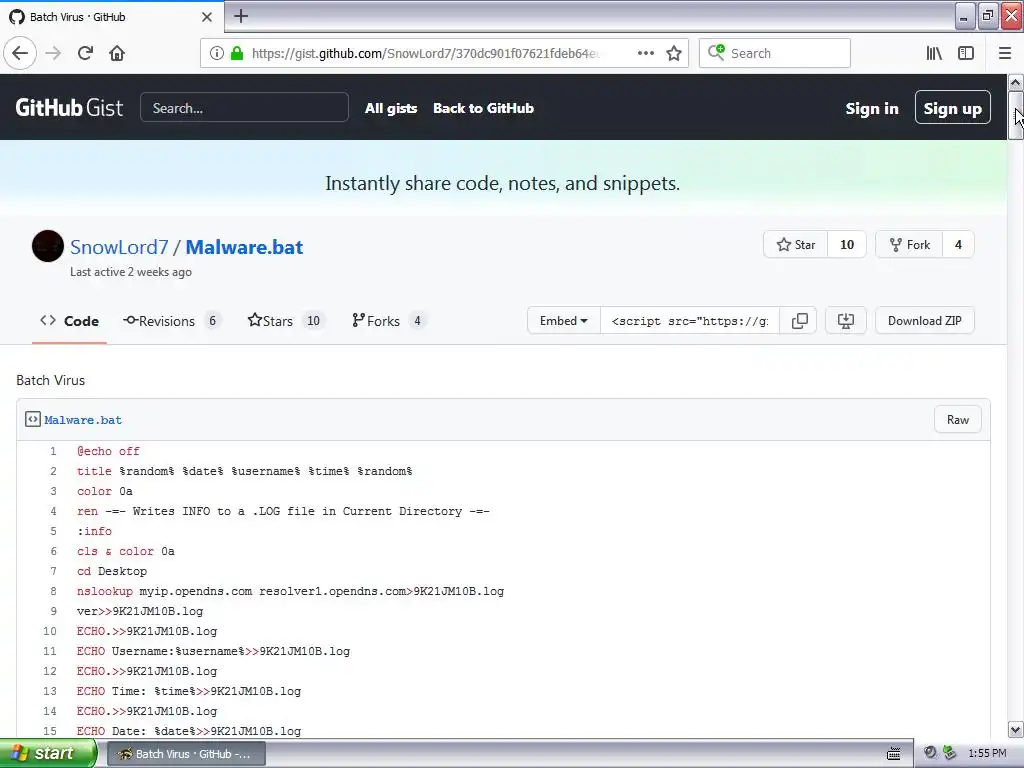The width and height of the screenshot is (1024, 768).
Task: Focus the Gist Search... field
Action: pos(244,107)
